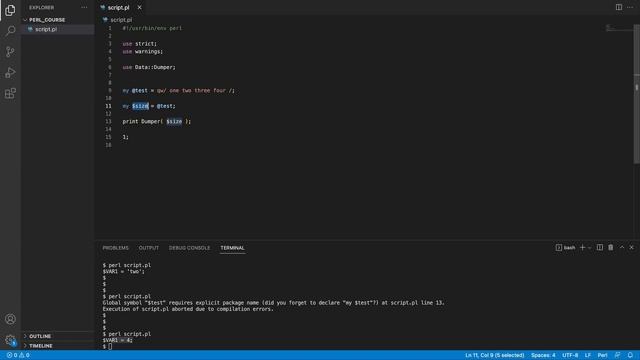Click 'use warnings;' line in editor
Viewport: 640px width, 360px height.
(142, 51)
